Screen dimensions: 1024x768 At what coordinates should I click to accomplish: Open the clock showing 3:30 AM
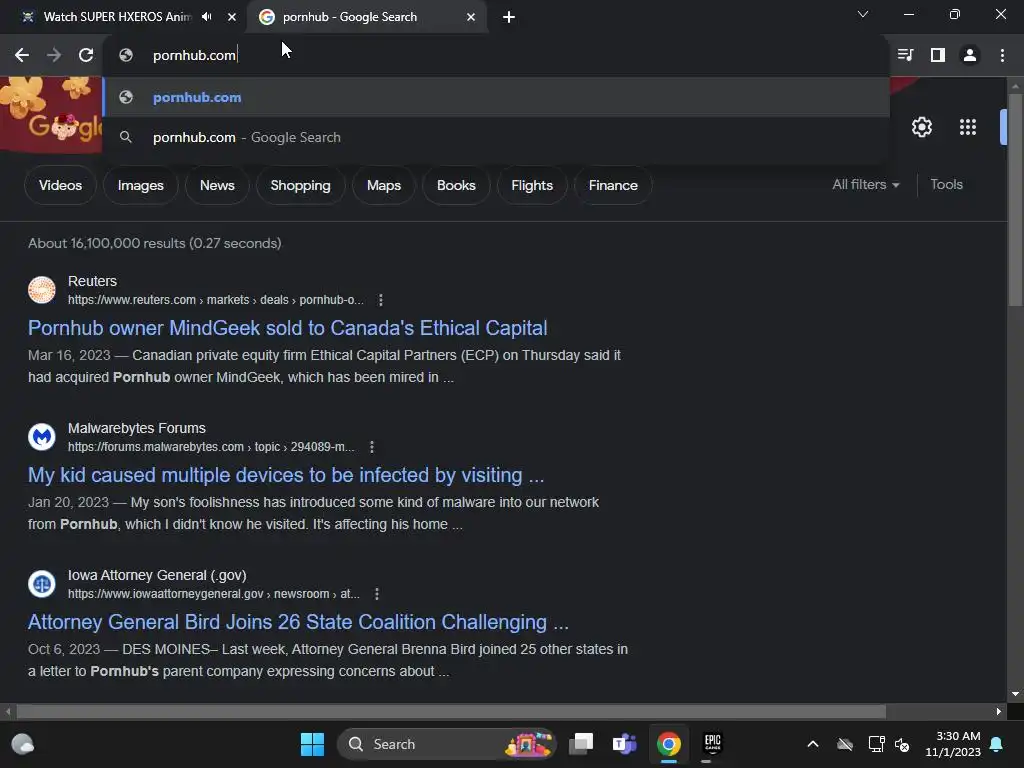coord(953,744)
